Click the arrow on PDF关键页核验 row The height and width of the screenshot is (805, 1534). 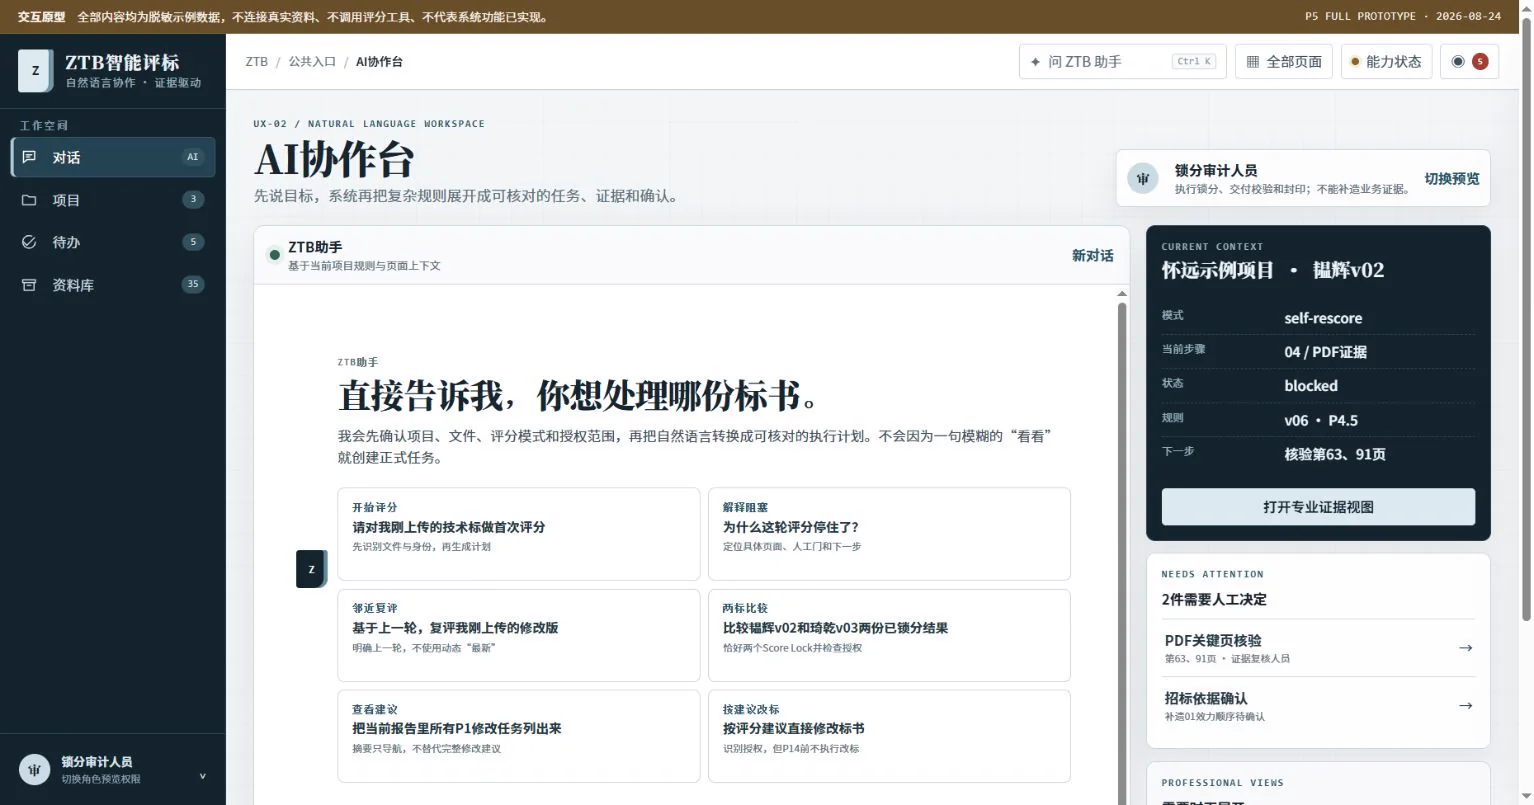[1465, 648]
